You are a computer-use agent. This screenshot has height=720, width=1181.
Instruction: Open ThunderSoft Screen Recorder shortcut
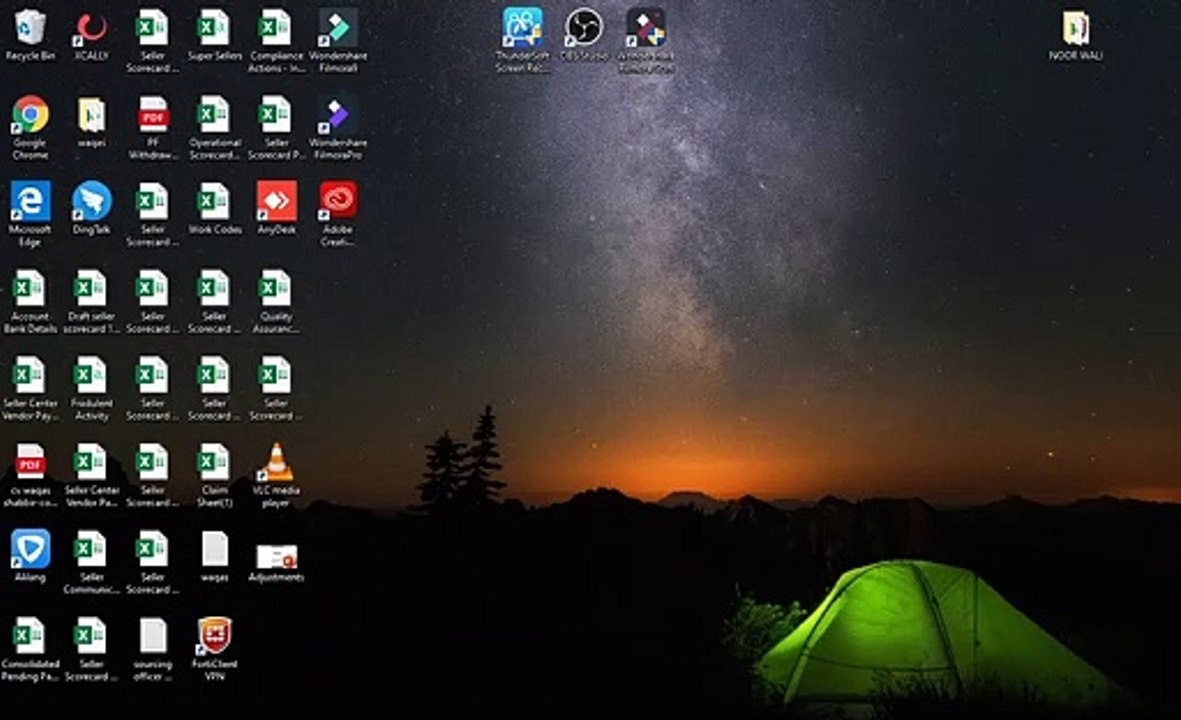pos(523,29)
